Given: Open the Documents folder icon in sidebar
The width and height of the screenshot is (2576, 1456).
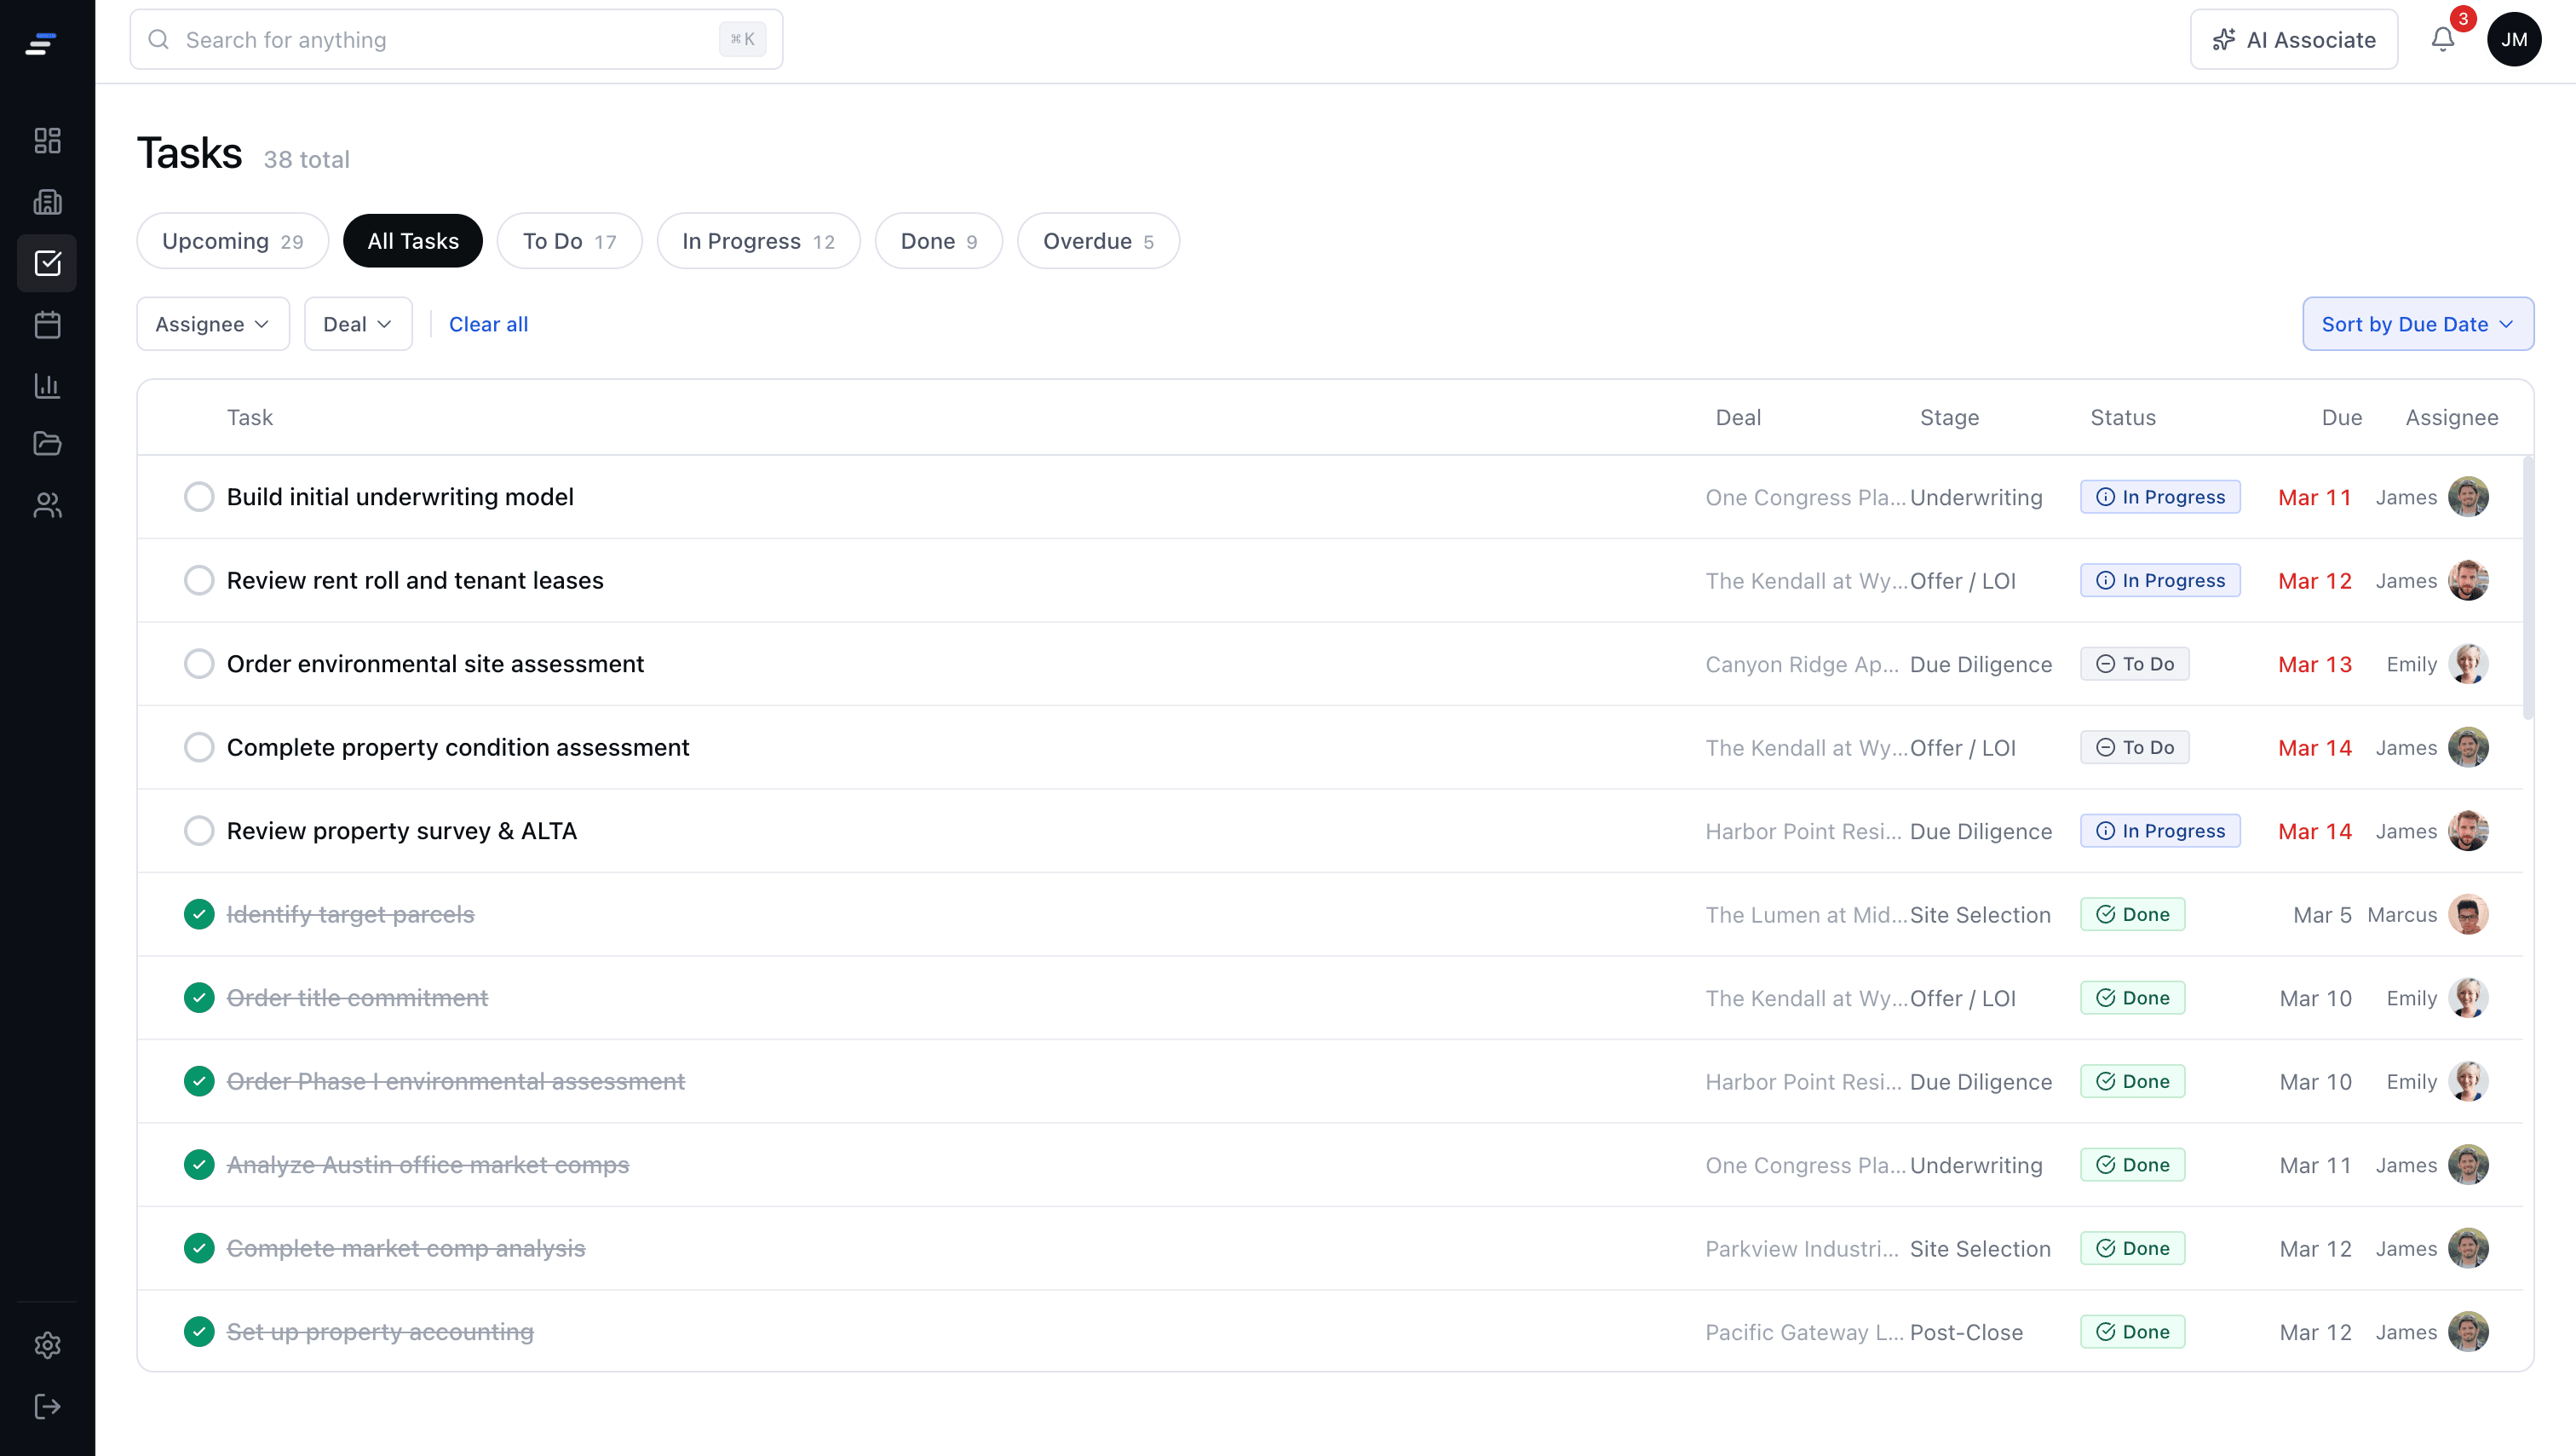Looking at the screenshot, I should click(x=47, y=444).
